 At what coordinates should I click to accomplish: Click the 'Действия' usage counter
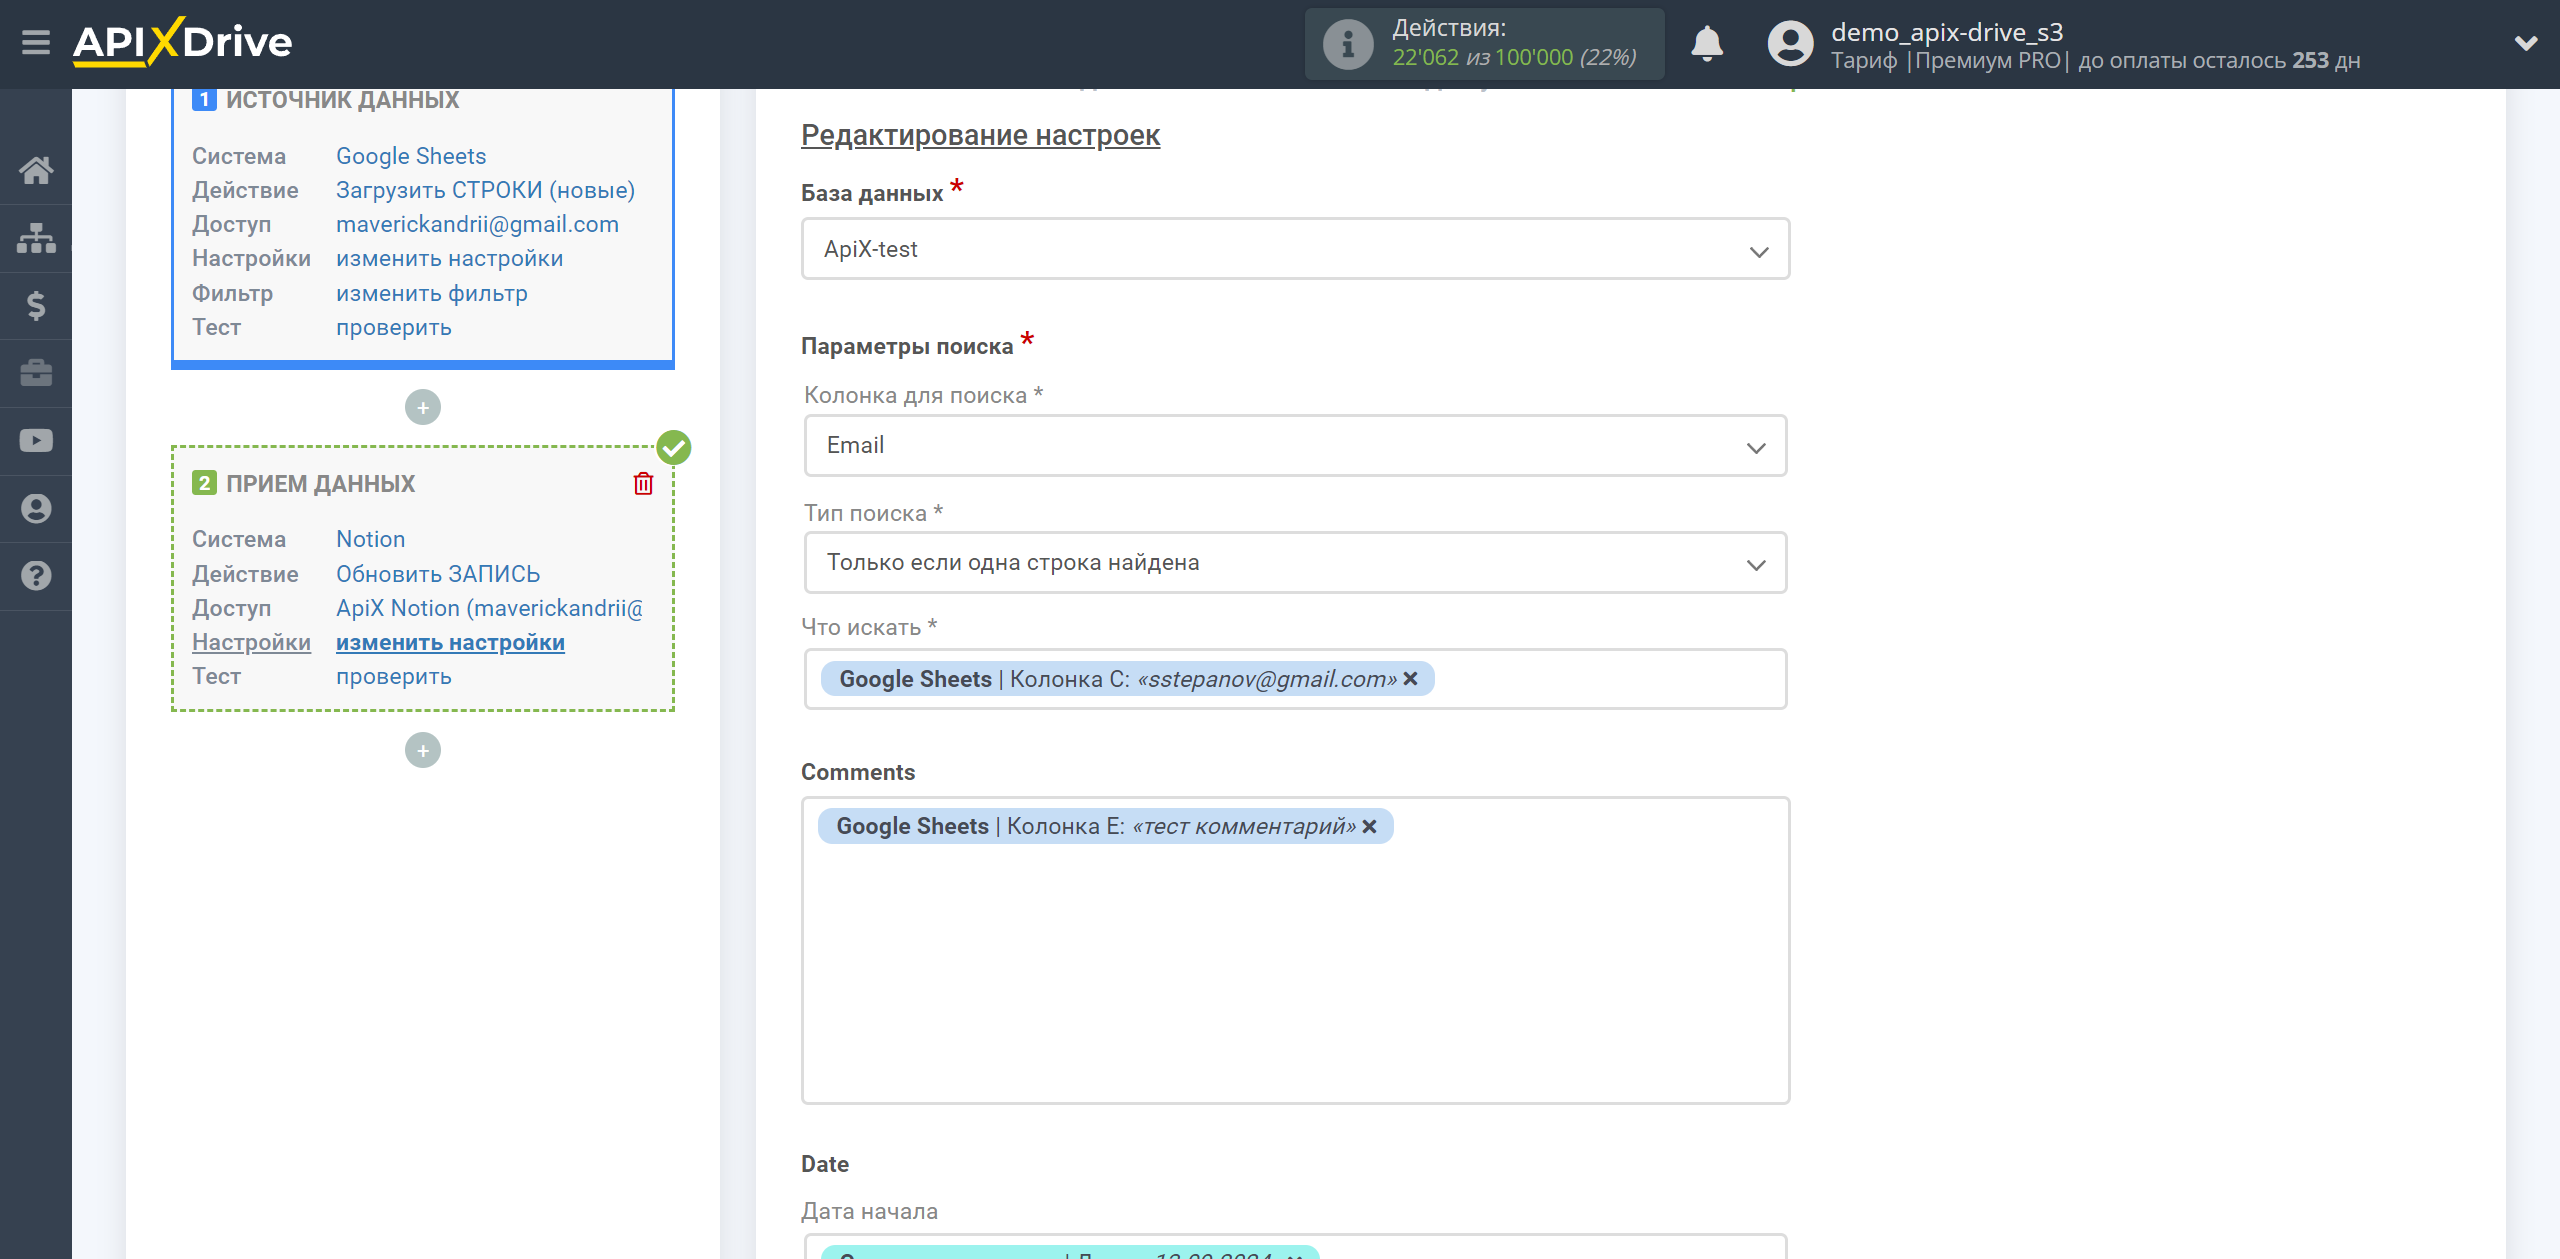click(1484, 44)
